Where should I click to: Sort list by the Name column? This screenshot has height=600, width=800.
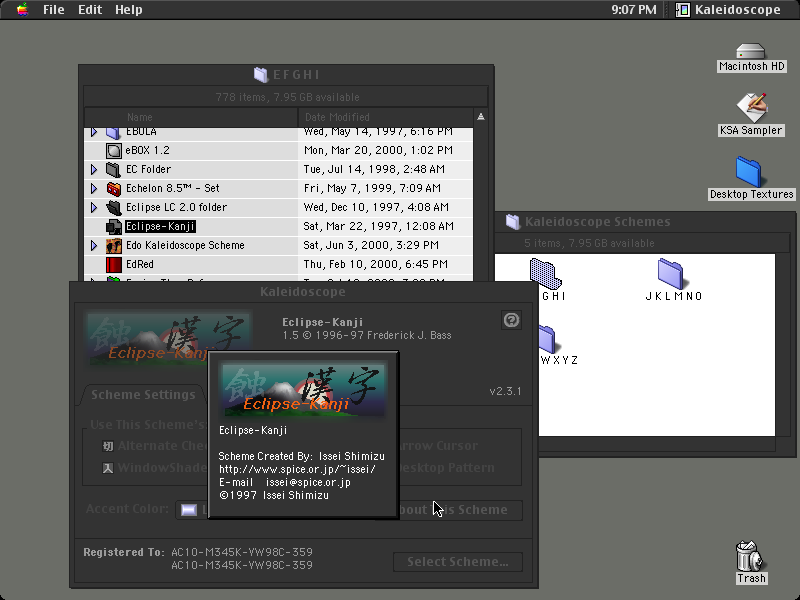point(191,117)
